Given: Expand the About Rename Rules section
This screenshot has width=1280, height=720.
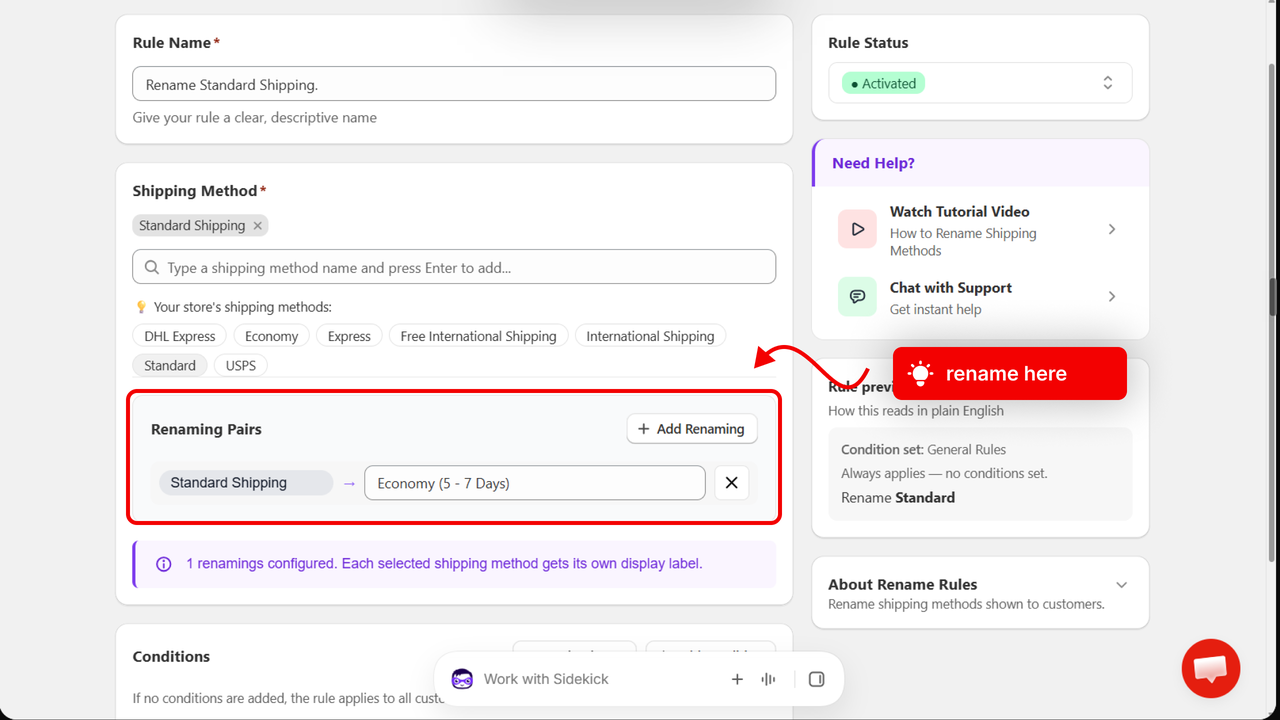Looking at the screenshot, I should pos(1121,585).
